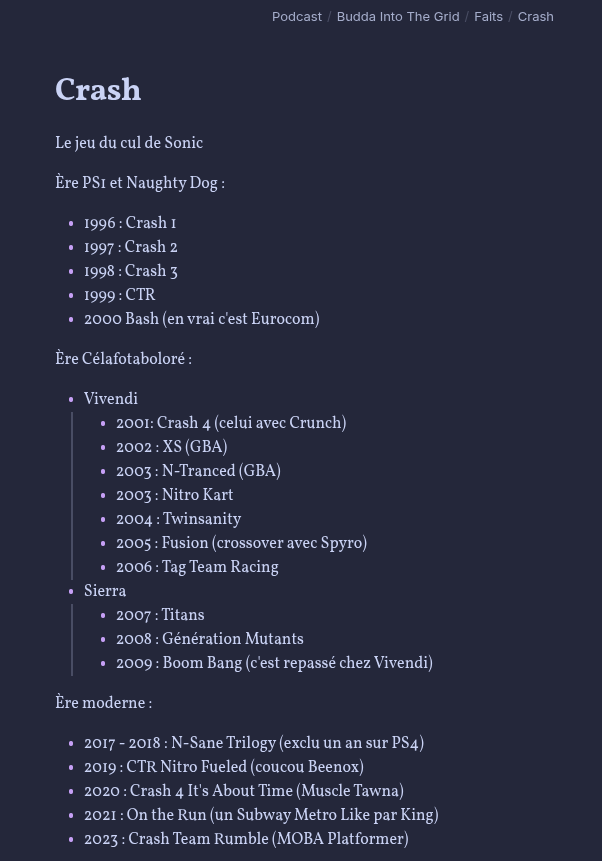The width and height of the screenshot is (602, 861).
Task: Open the Podcast breadcrumb link
Action: tap(296, 16)
